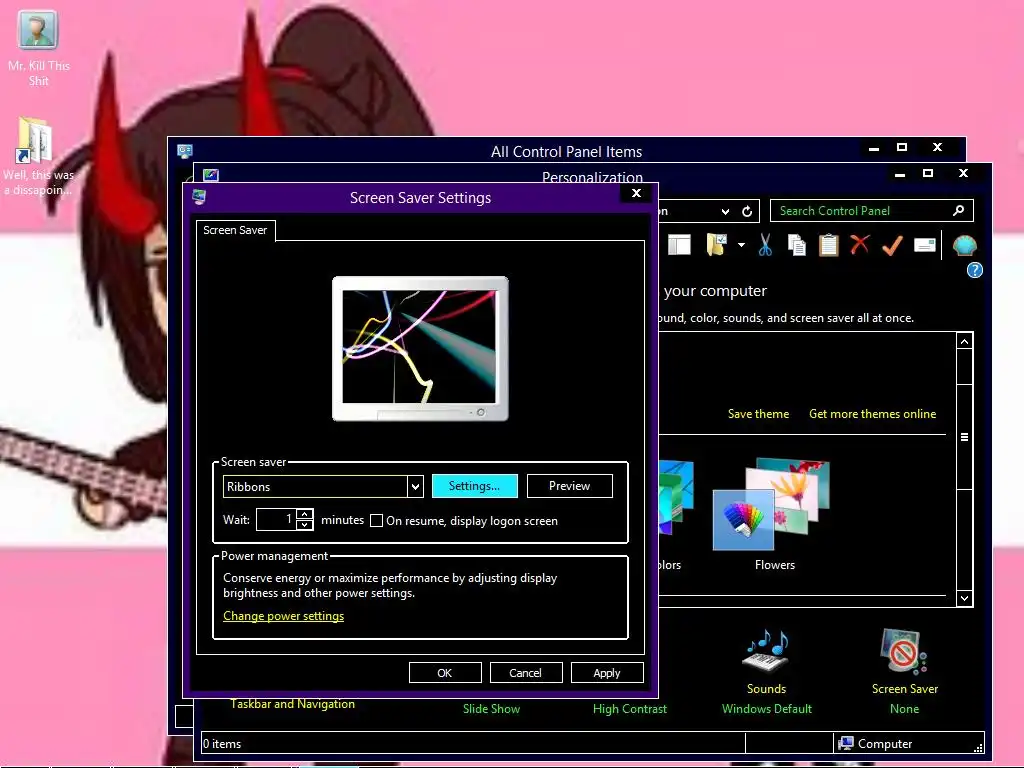Click themes list scroll up arrow

click(965, 341)
